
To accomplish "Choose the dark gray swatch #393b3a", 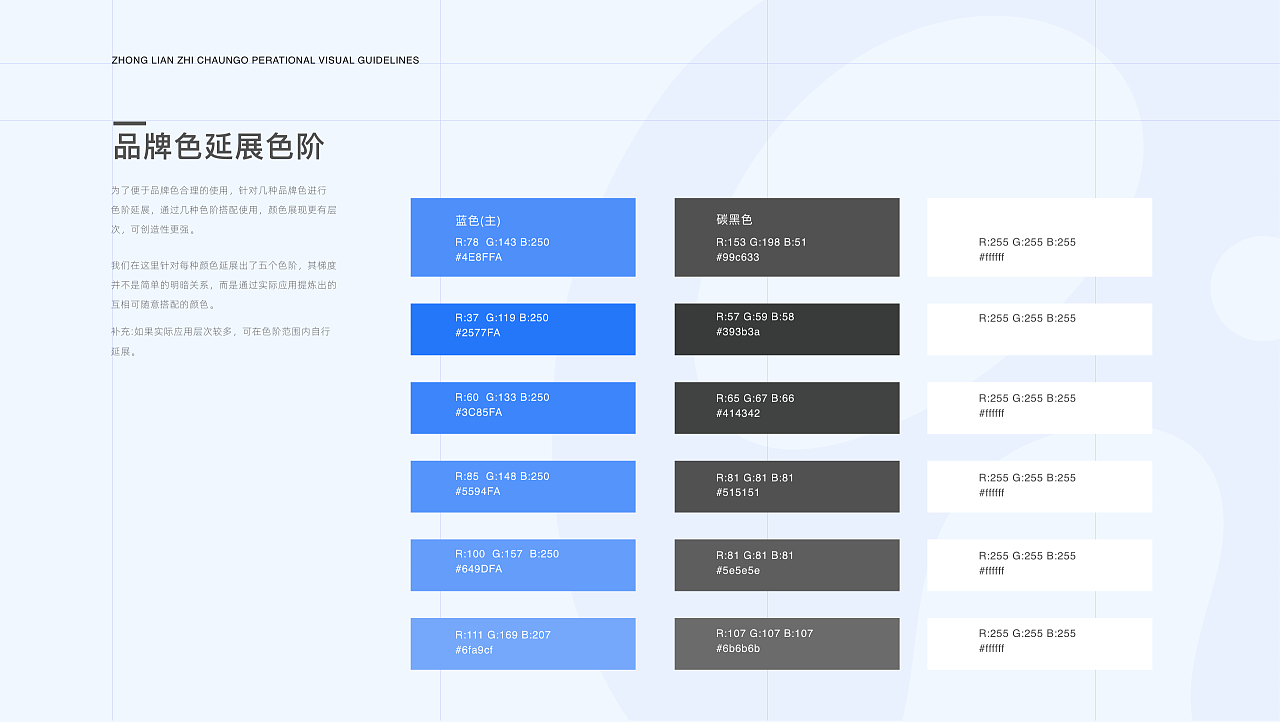I will pos(787,329).
